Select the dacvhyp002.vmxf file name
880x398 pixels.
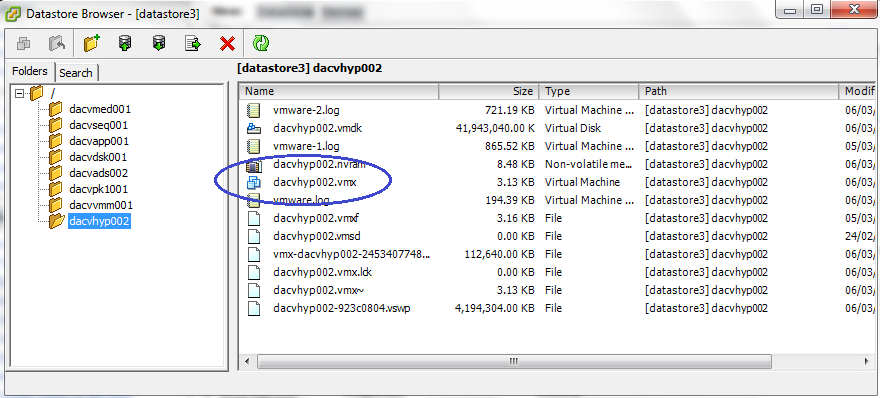click(x=315, y=218)
